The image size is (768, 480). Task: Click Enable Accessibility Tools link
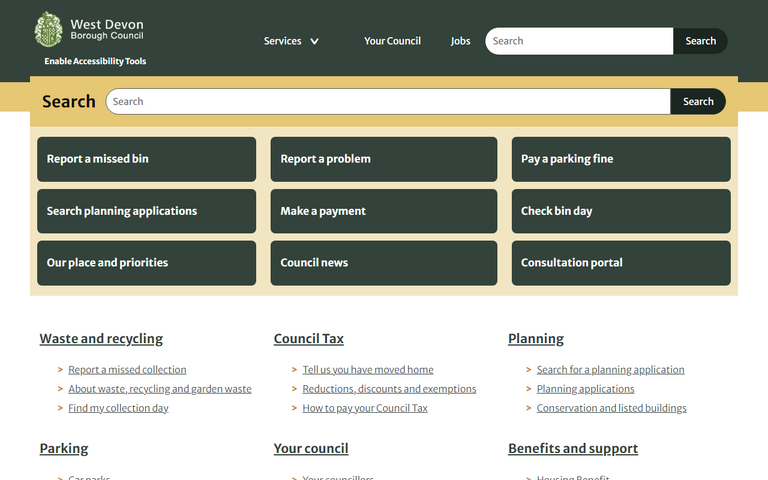pyautogui.click(x=95, y=61)
